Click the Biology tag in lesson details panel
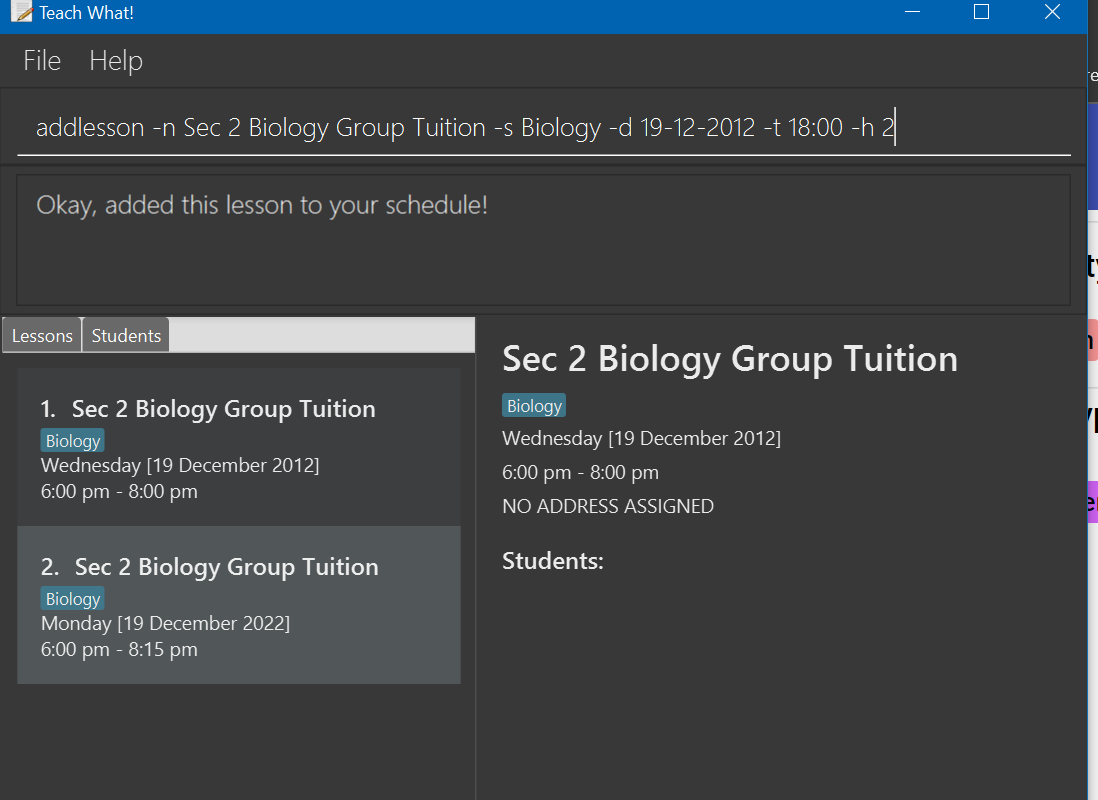The height and width of the screenshot is (800, 1098). pyautogui.click(x=534, y=406)
